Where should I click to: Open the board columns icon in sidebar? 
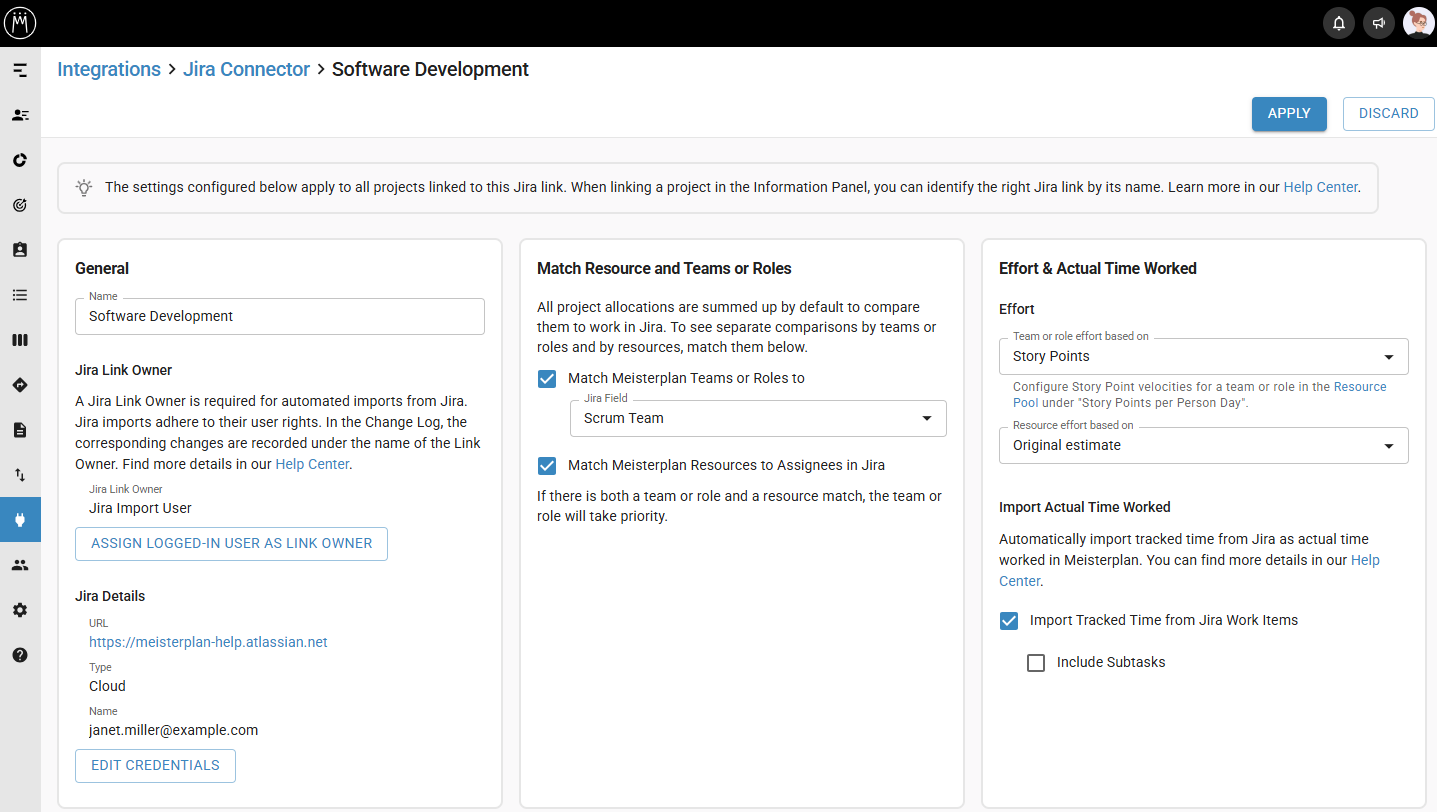[20, 340]
